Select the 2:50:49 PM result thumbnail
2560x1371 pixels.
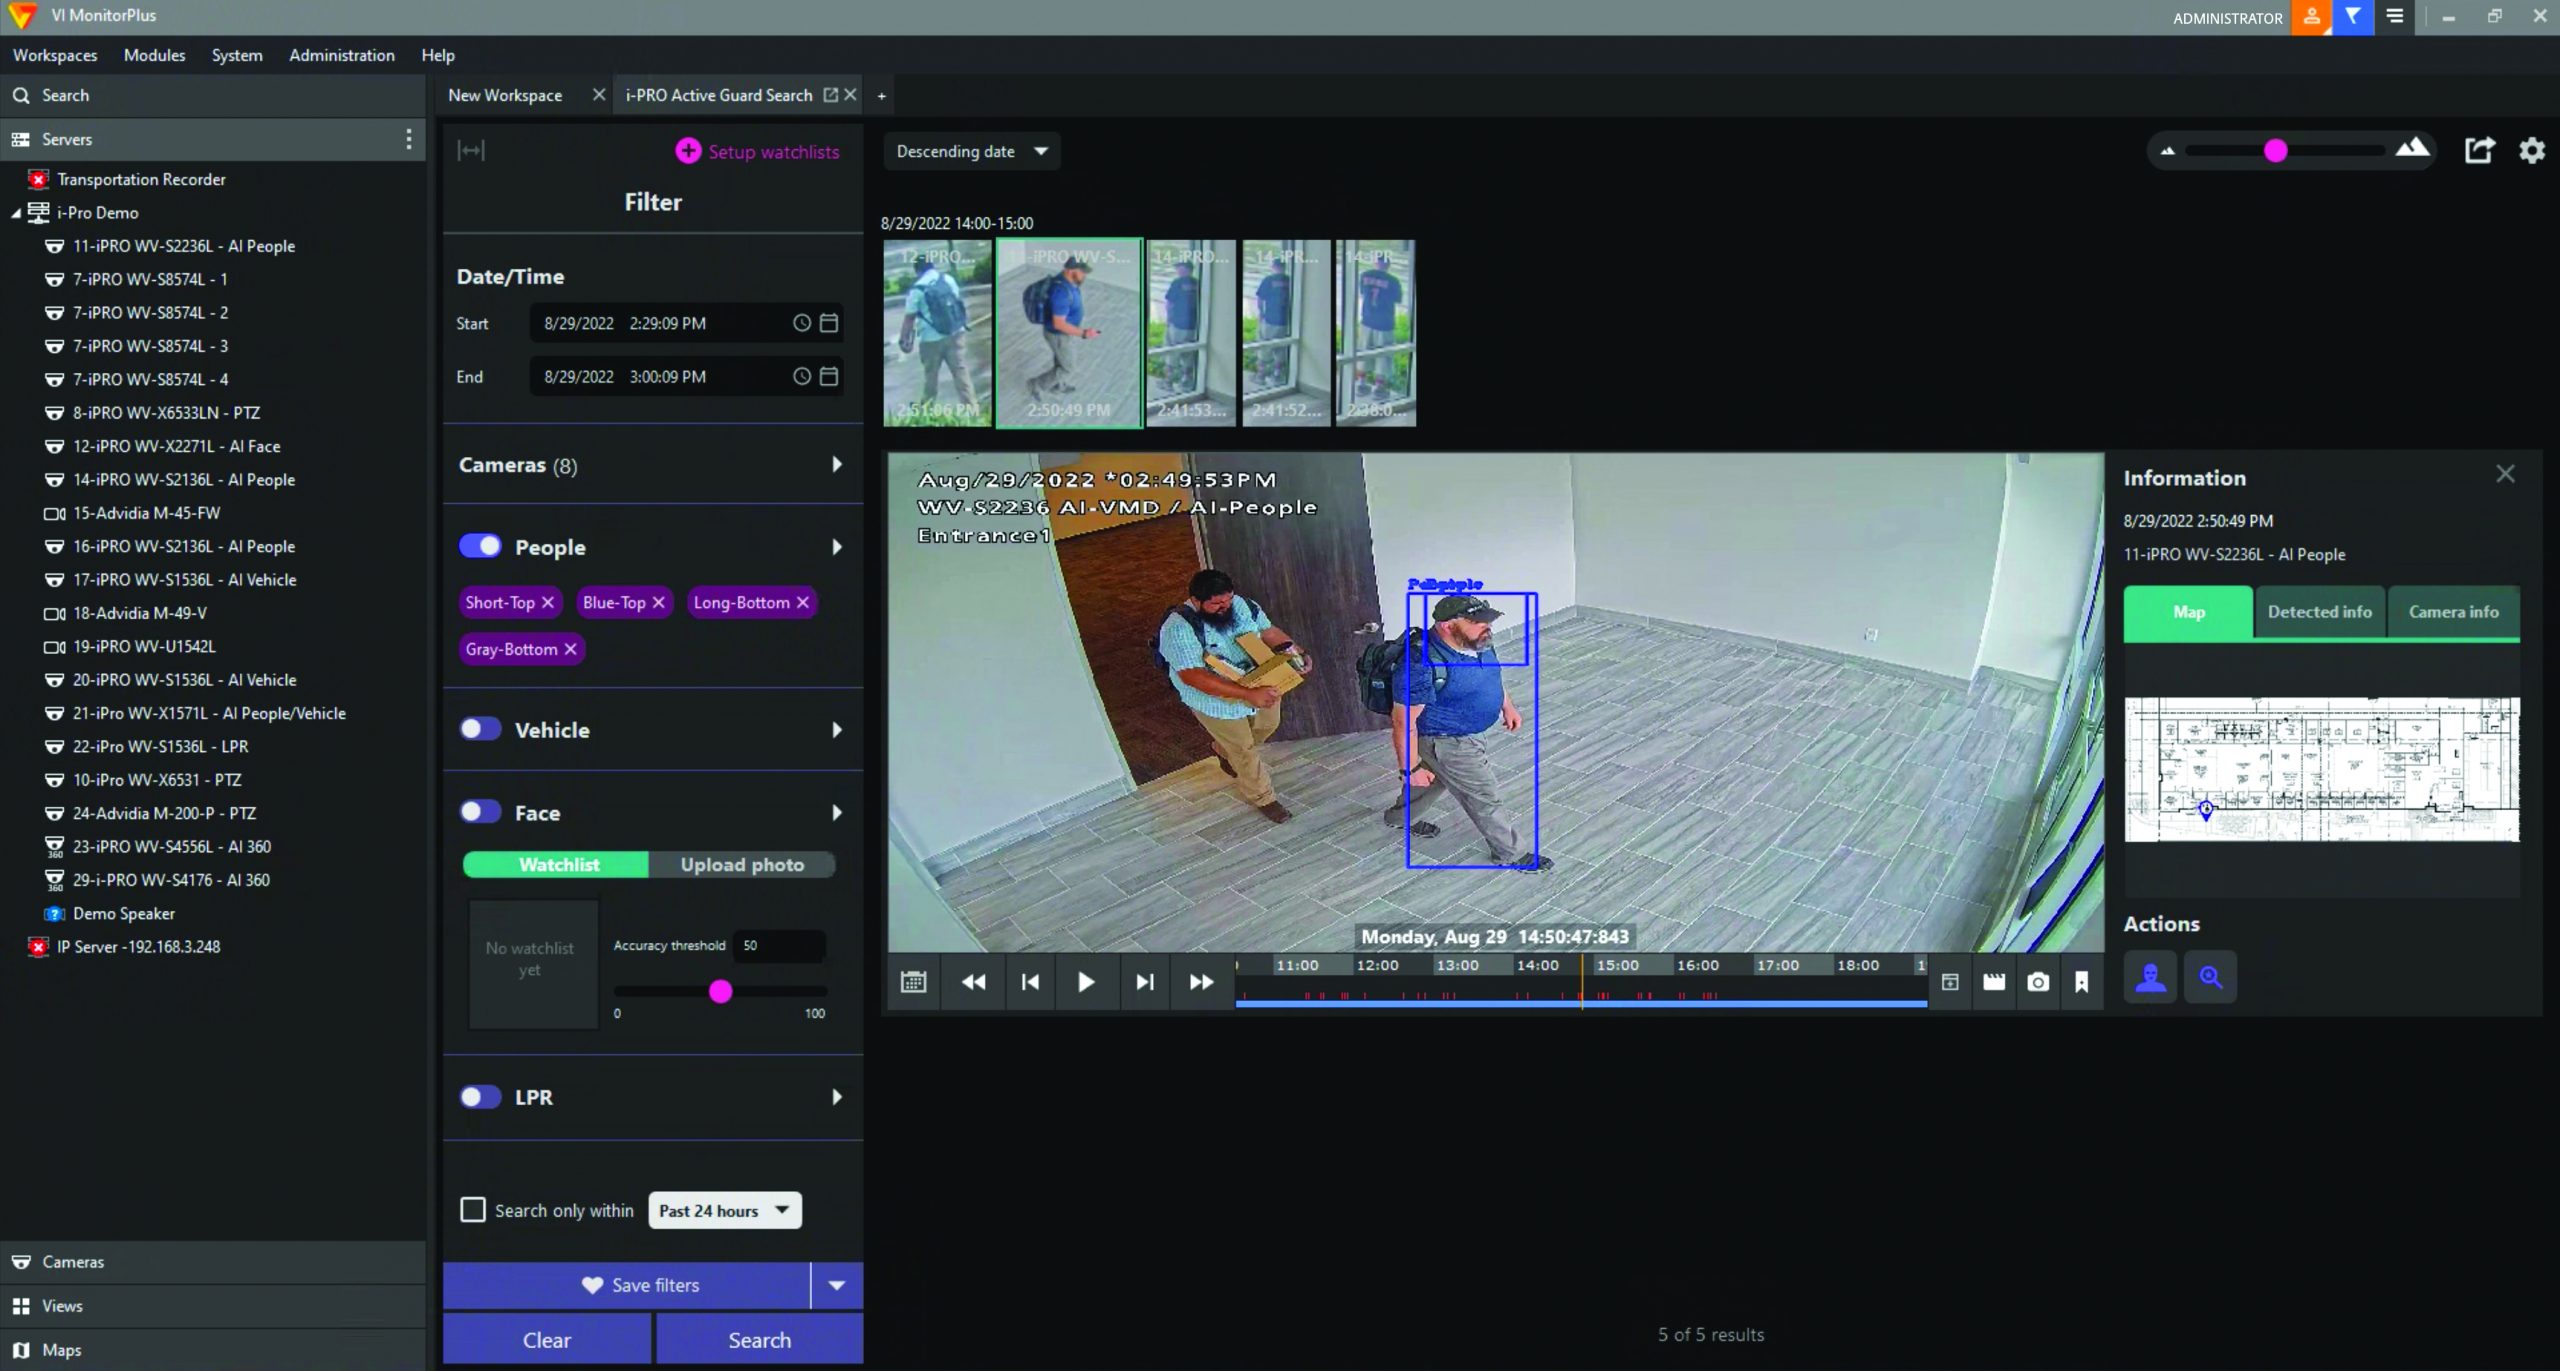(x=1068, y=333)
